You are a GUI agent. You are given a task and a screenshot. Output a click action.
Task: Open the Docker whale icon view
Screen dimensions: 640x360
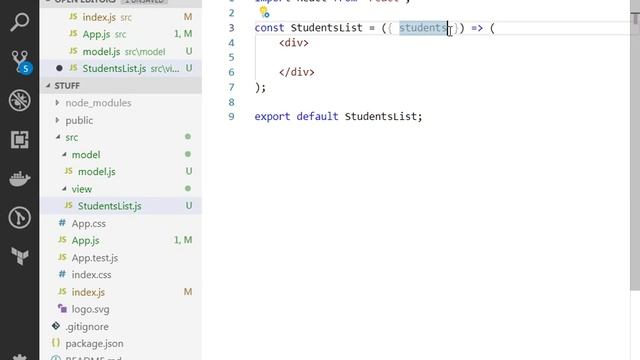click(20, 178)
